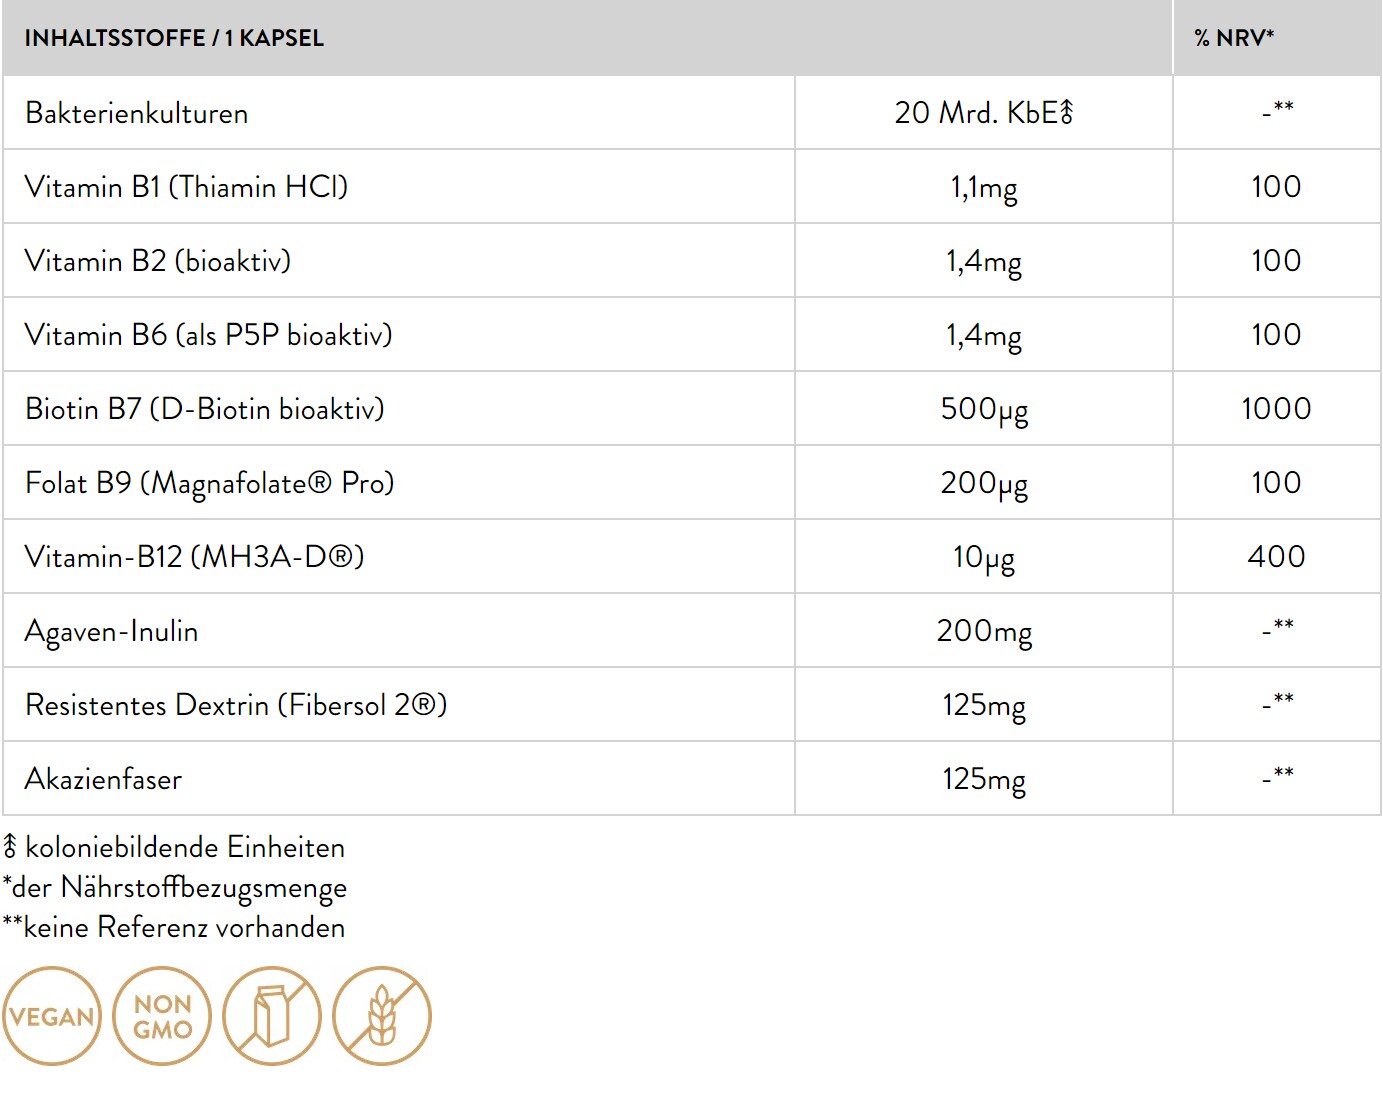Screen dimensions: 1383x1101
Task: Click the Inhaltsstoffe / 1 Kapsel header
Action: point(174,38)
